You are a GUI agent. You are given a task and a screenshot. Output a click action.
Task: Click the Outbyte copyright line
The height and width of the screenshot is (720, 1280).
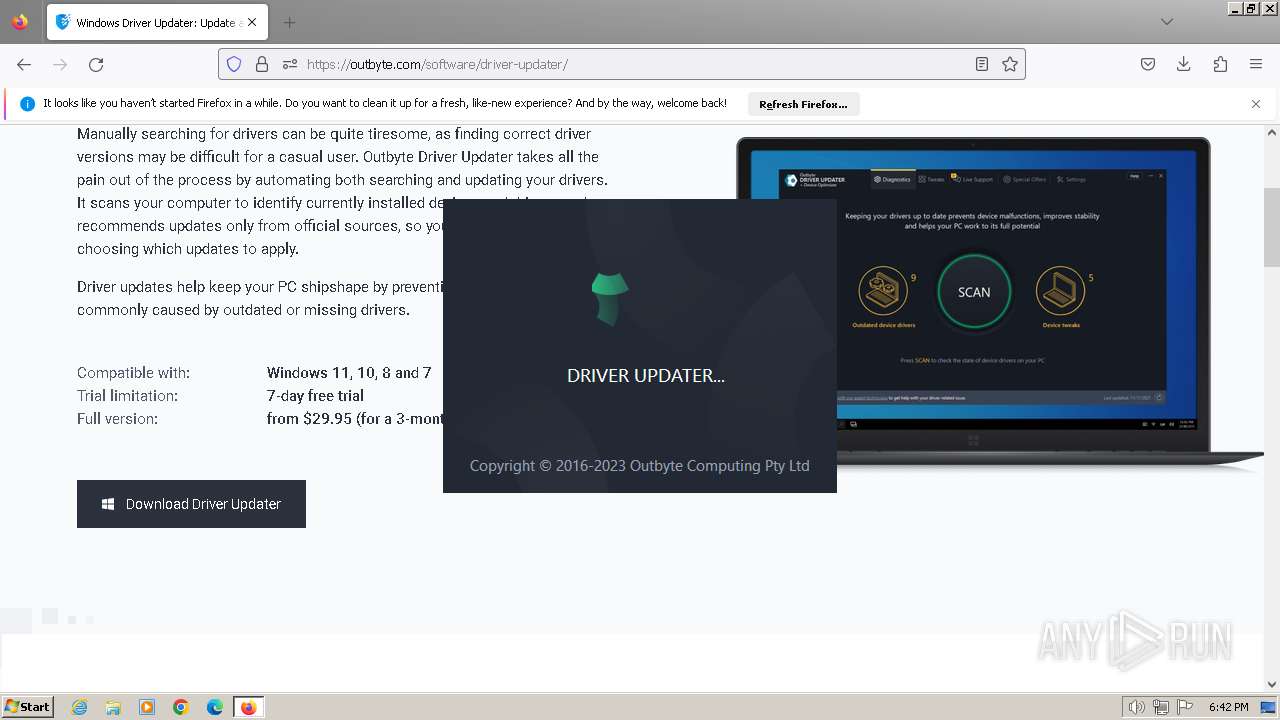pos(640,466)
